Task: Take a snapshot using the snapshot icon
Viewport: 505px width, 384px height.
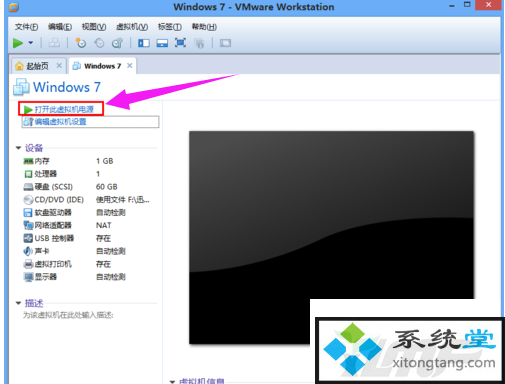Action: pos(81,43)
